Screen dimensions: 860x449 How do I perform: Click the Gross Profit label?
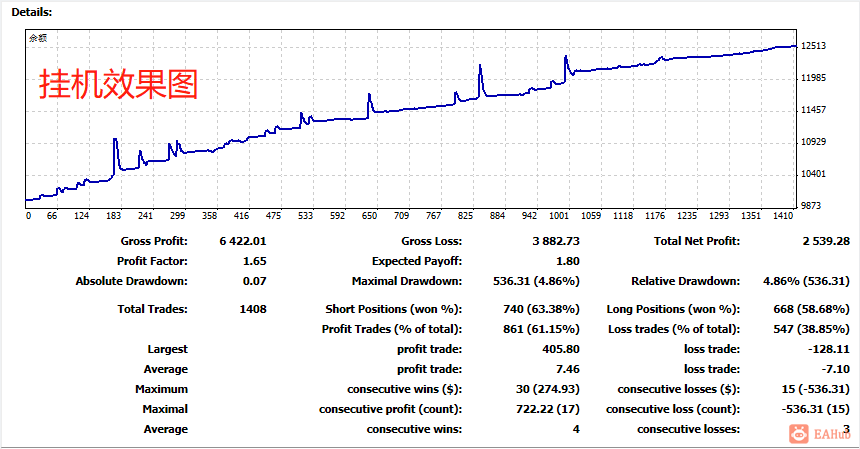154,241
